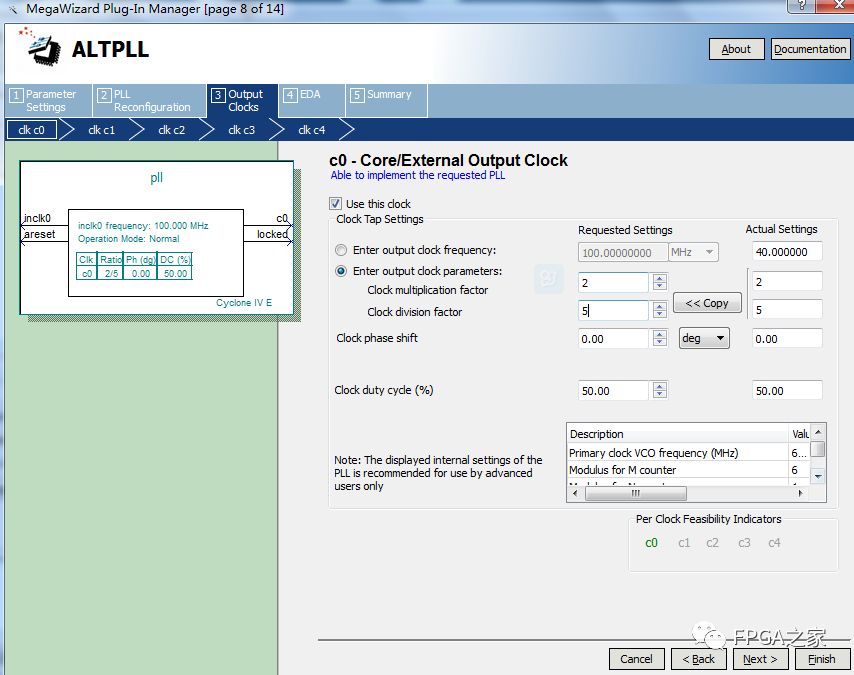
Task: Switch to Parameter Settings tab
Action: 48,101
